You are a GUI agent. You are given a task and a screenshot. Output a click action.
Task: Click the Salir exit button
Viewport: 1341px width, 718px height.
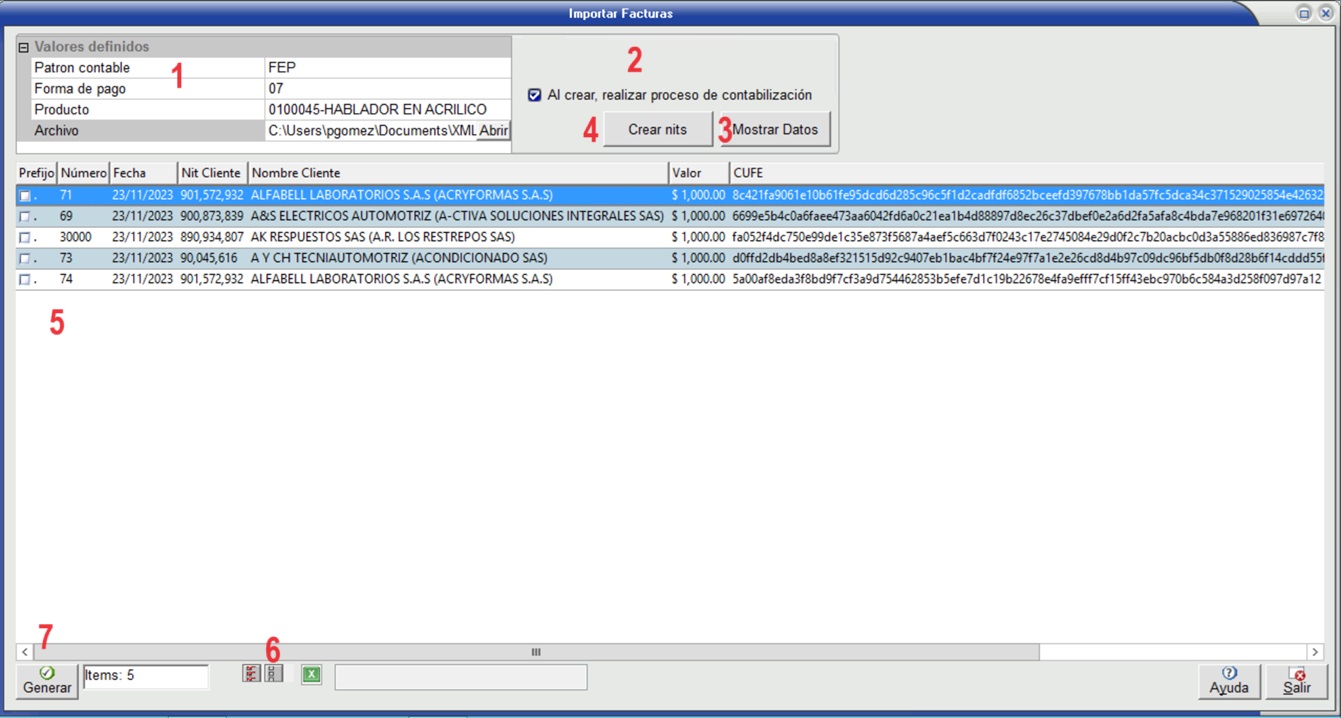(1296, 681)
